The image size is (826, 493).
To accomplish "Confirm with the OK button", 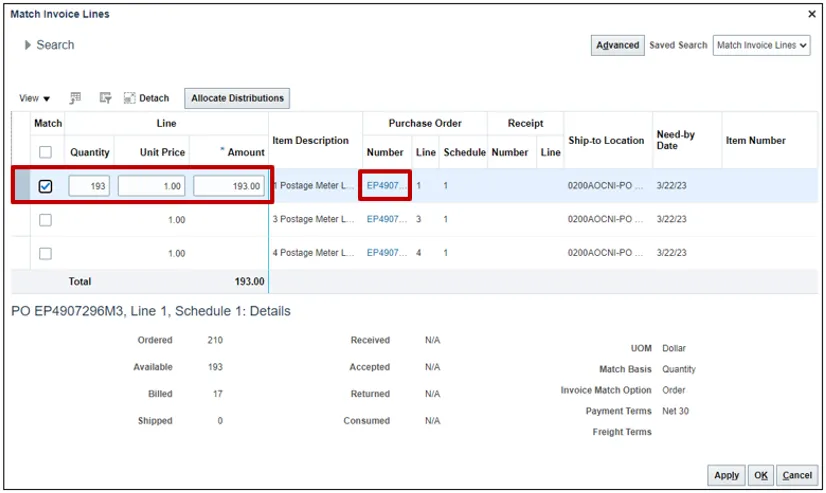I will click(761, 475).
